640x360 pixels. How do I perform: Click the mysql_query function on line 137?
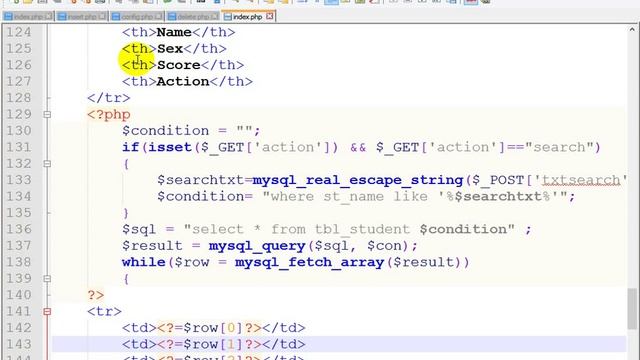point(257,246)
